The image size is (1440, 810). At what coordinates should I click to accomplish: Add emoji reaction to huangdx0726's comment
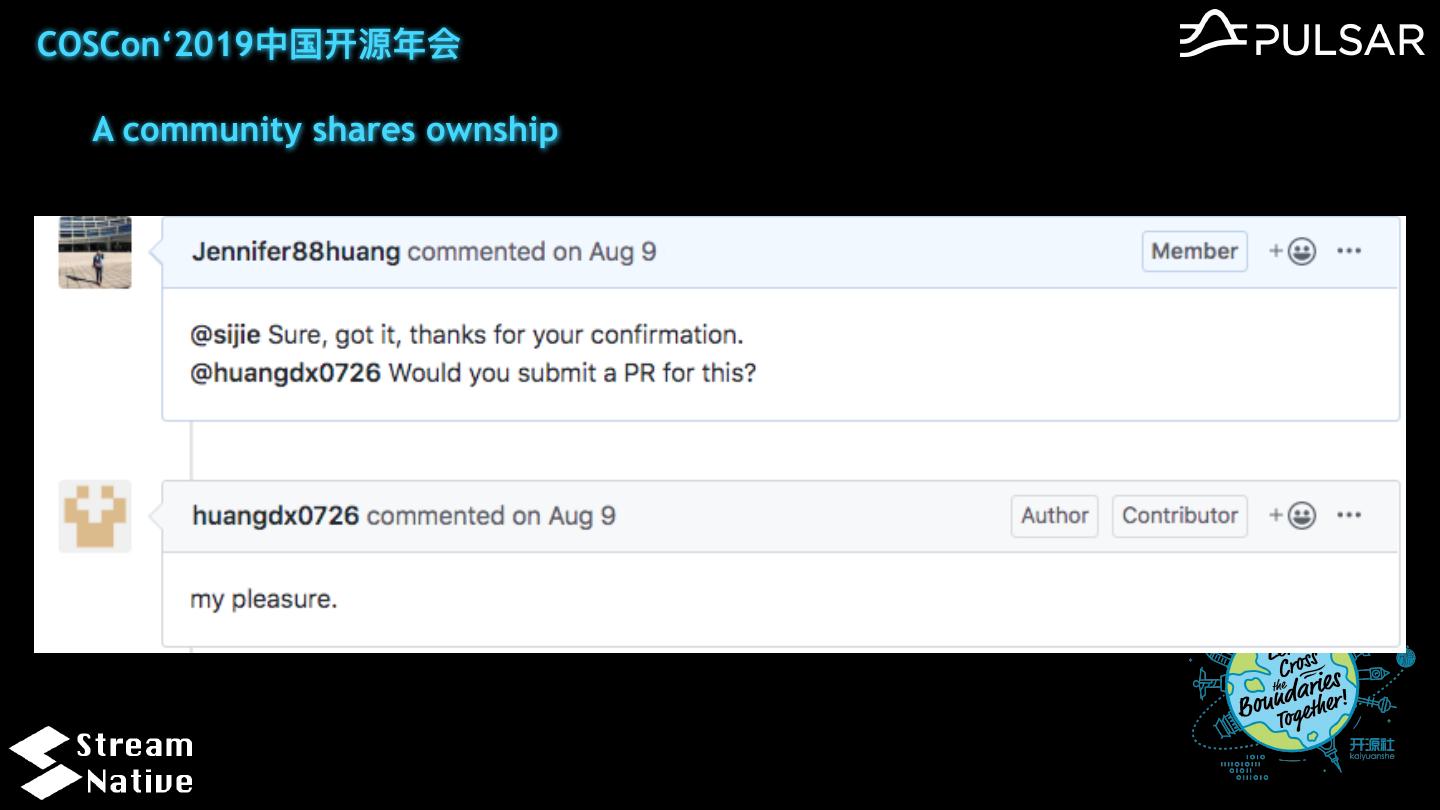point(1292,516)
